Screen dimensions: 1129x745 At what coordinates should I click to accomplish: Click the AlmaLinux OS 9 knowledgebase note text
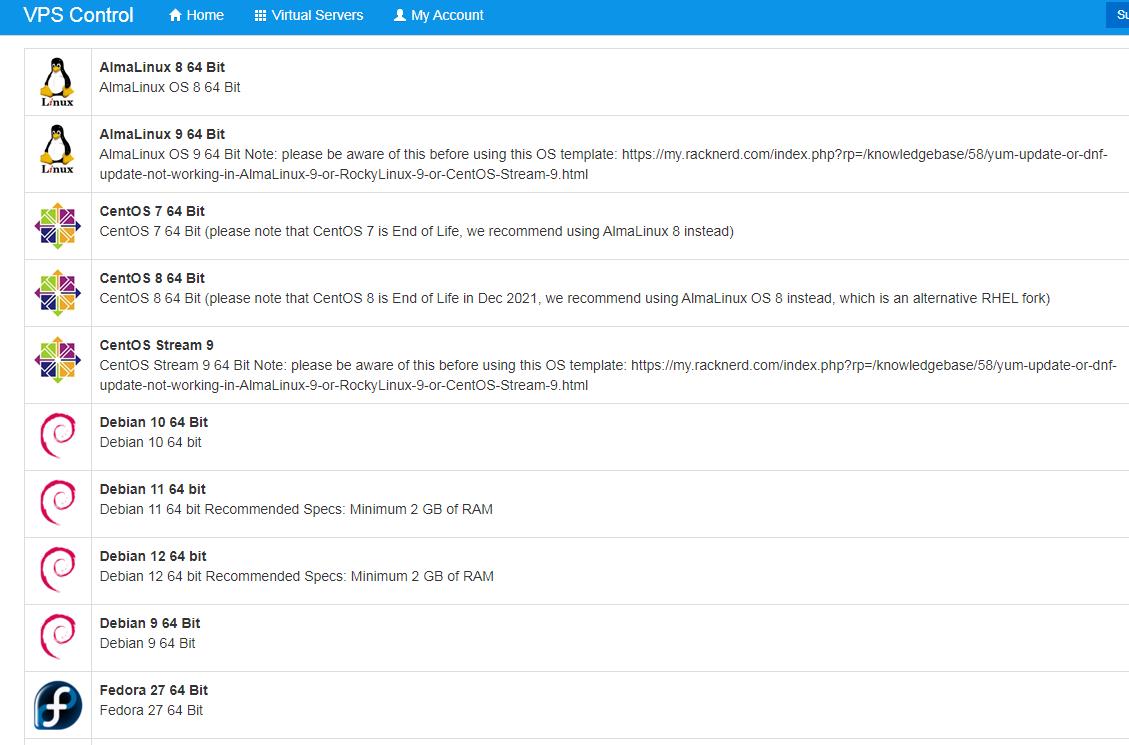(603, 164)
